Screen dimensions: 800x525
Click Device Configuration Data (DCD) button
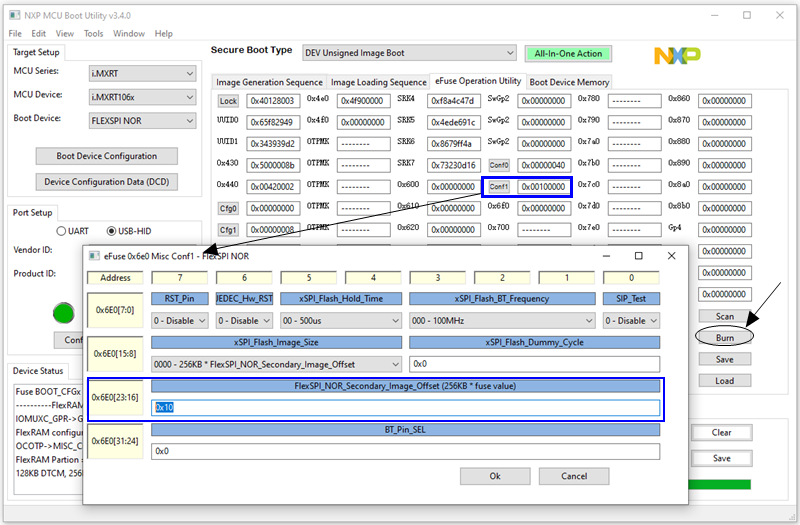(107, 182)
